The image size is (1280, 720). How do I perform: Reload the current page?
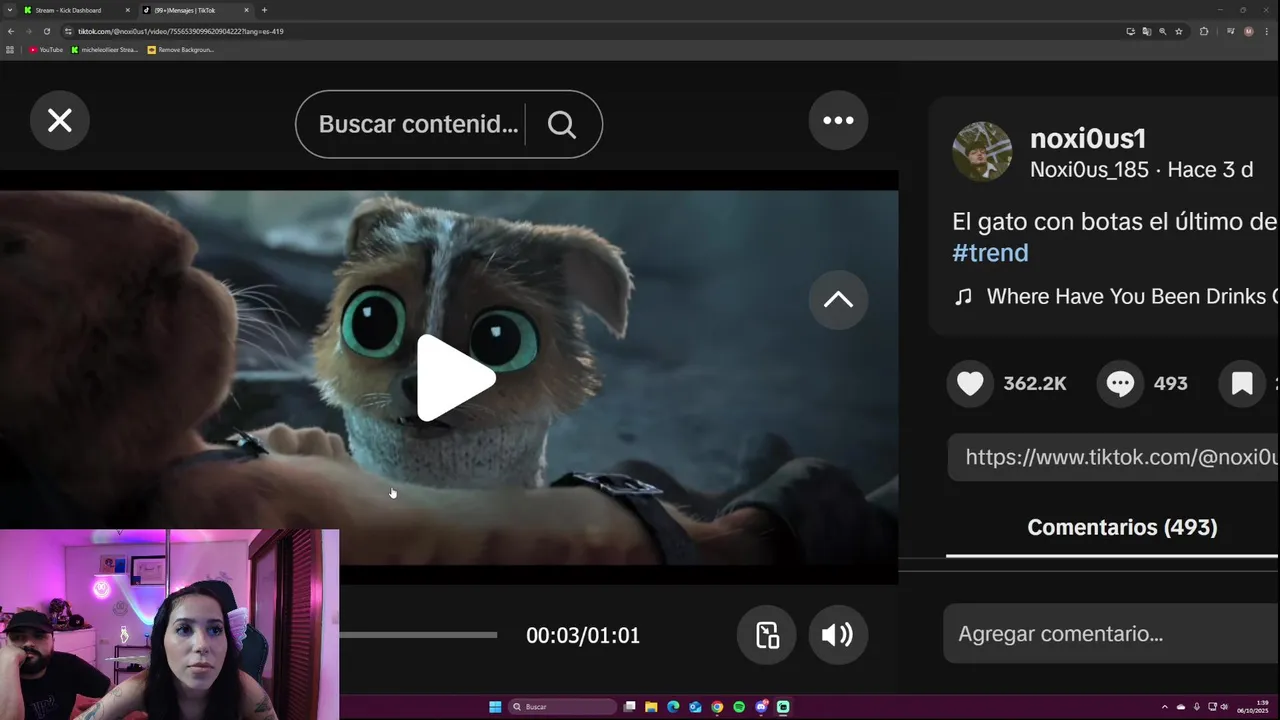(x=46, y=31)
